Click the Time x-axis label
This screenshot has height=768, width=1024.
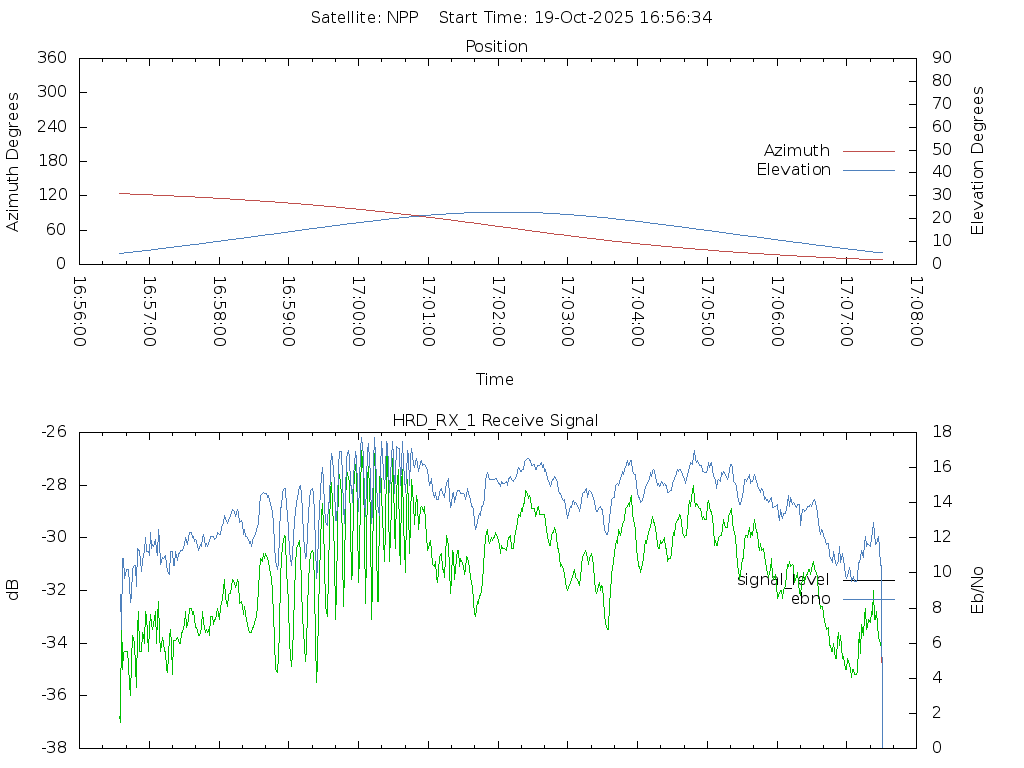coord(495,380)
